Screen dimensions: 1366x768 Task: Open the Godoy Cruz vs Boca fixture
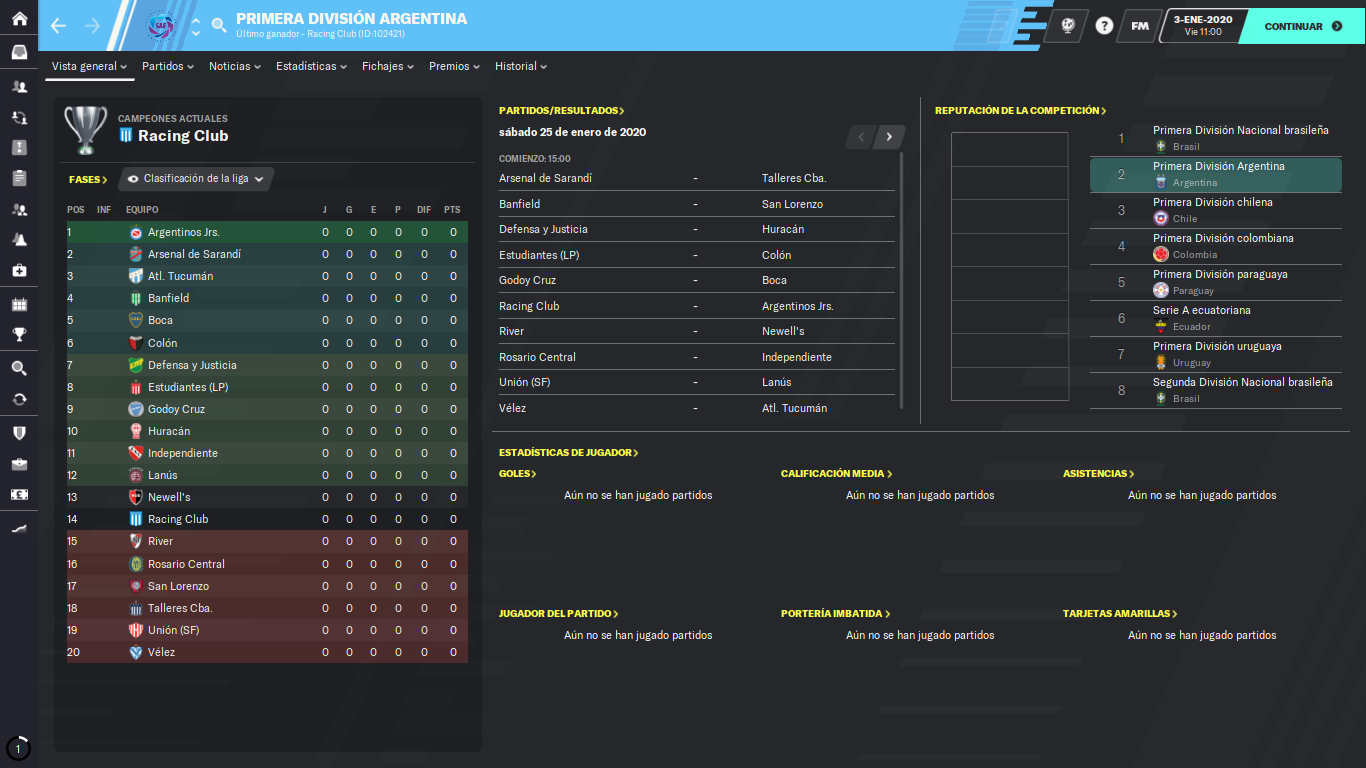click(x=697, y=280)
